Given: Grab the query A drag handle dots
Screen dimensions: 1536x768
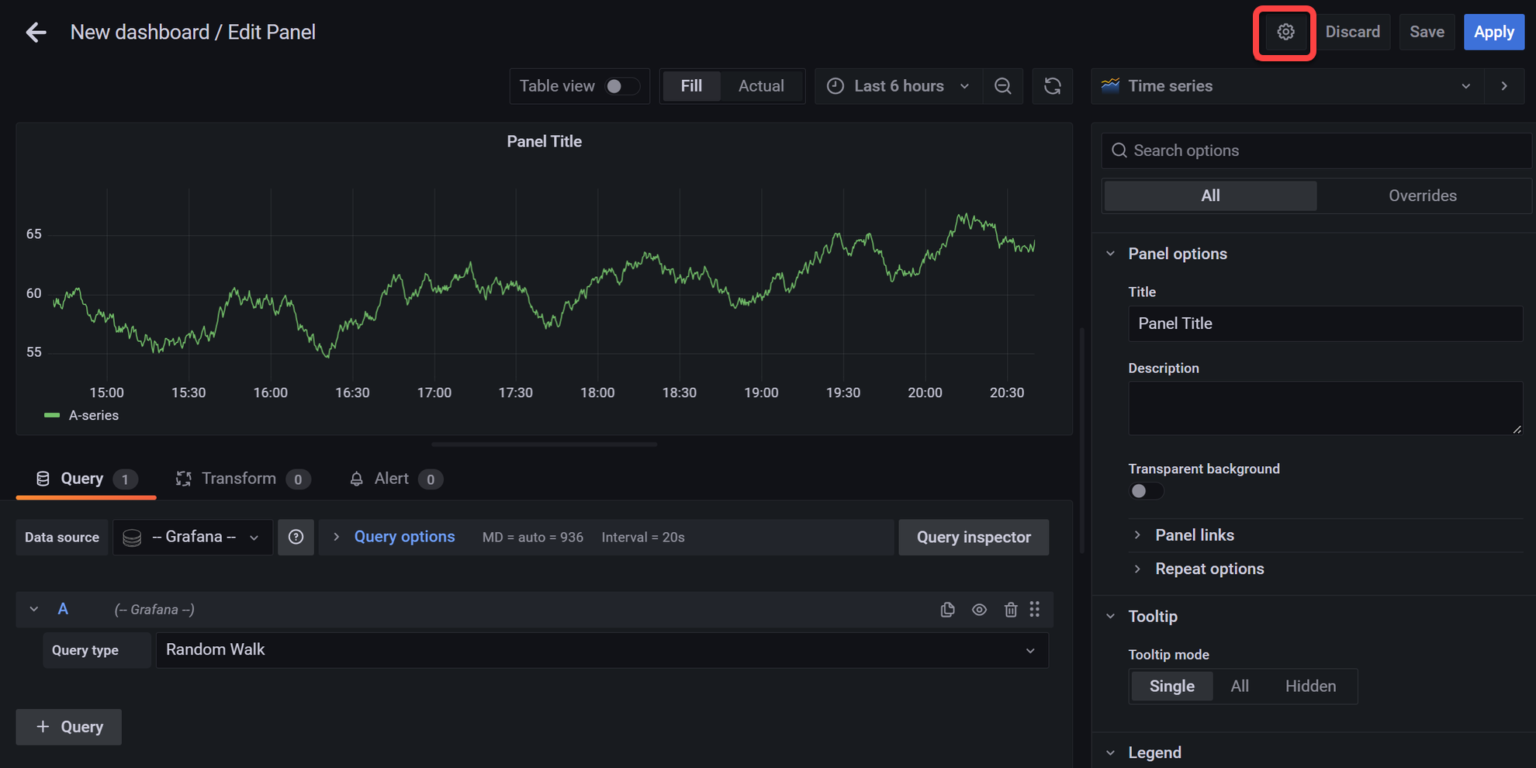Looking at the screenshot, I should click(1034, 609).
